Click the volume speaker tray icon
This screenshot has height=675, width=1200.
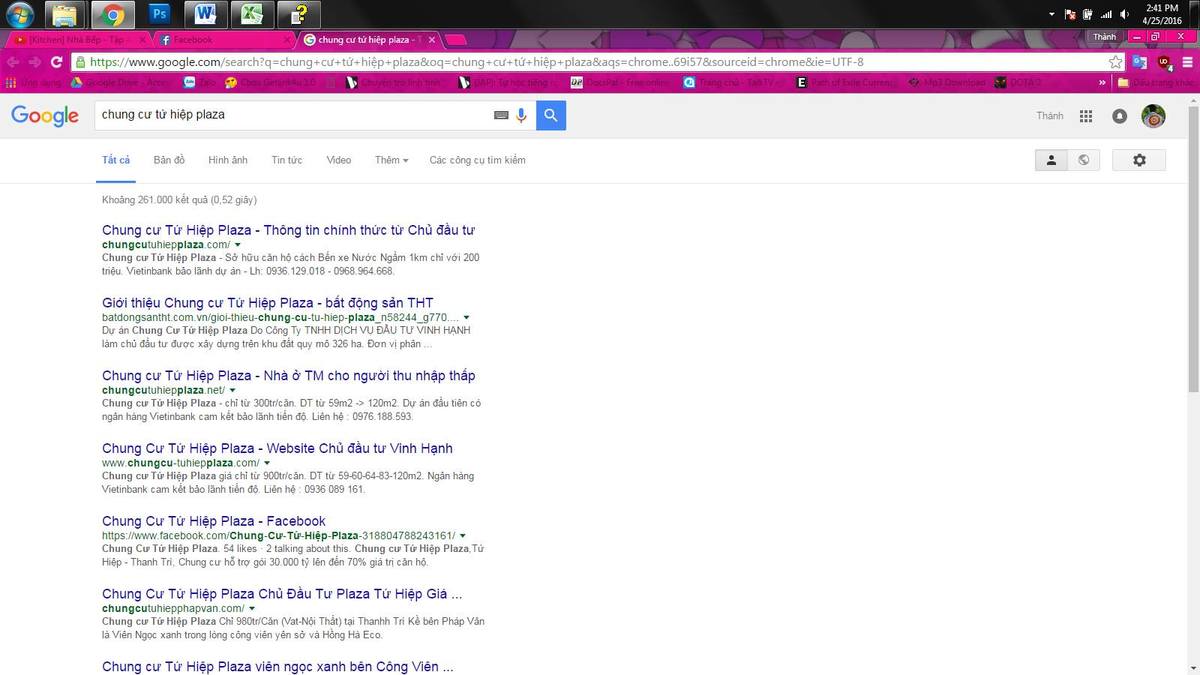coord(1124,15)
